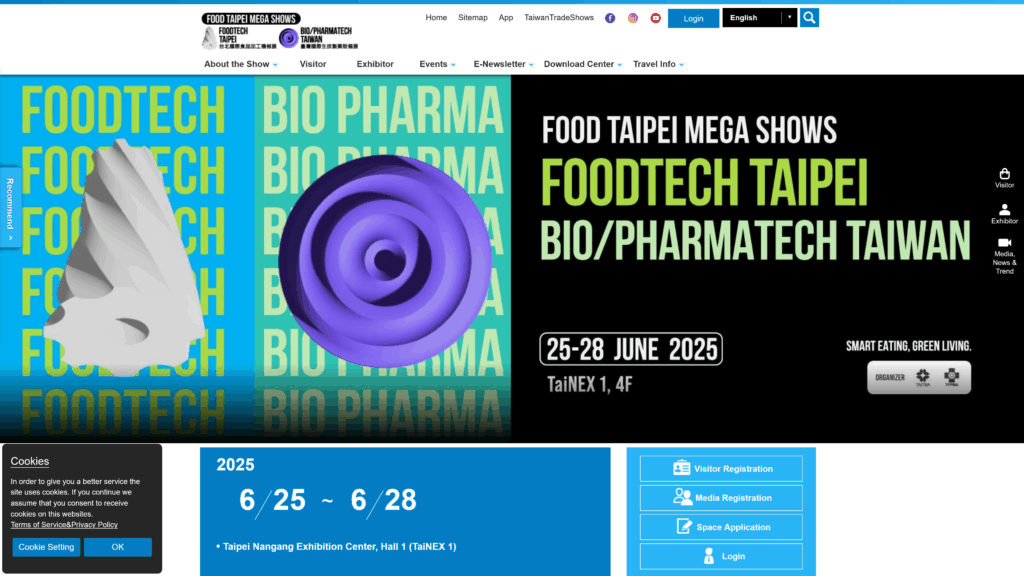Click the 25-28 JUNE 2025 date badge
This screenshot has height=576, width=1024.
pyautogui.click(x=631, y=349)
